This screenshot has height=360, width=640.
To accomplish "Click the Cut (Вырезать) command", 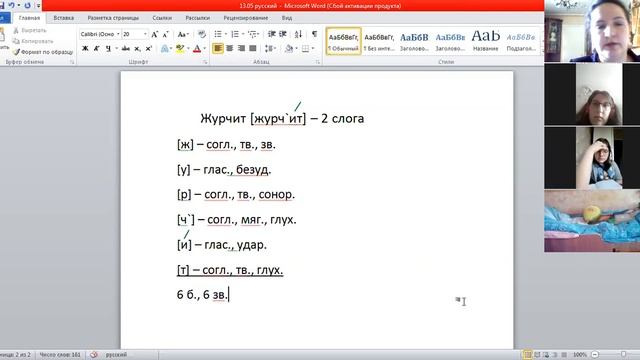I will pos(30,30).
